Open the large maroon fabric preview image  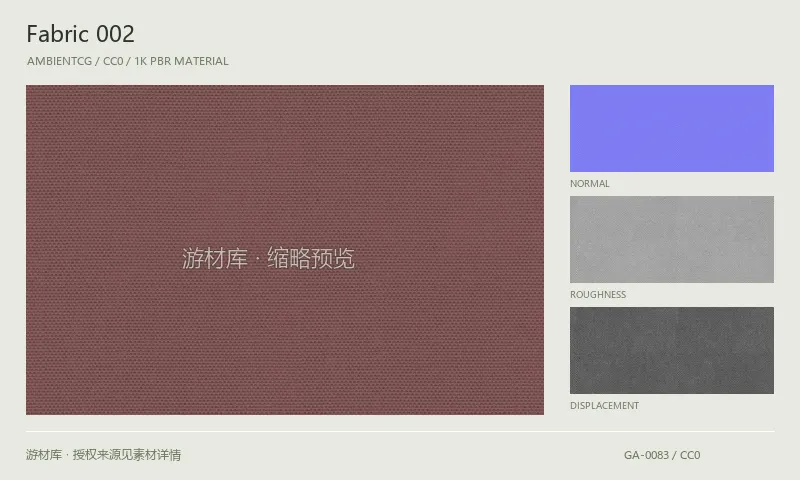point(285,249)
